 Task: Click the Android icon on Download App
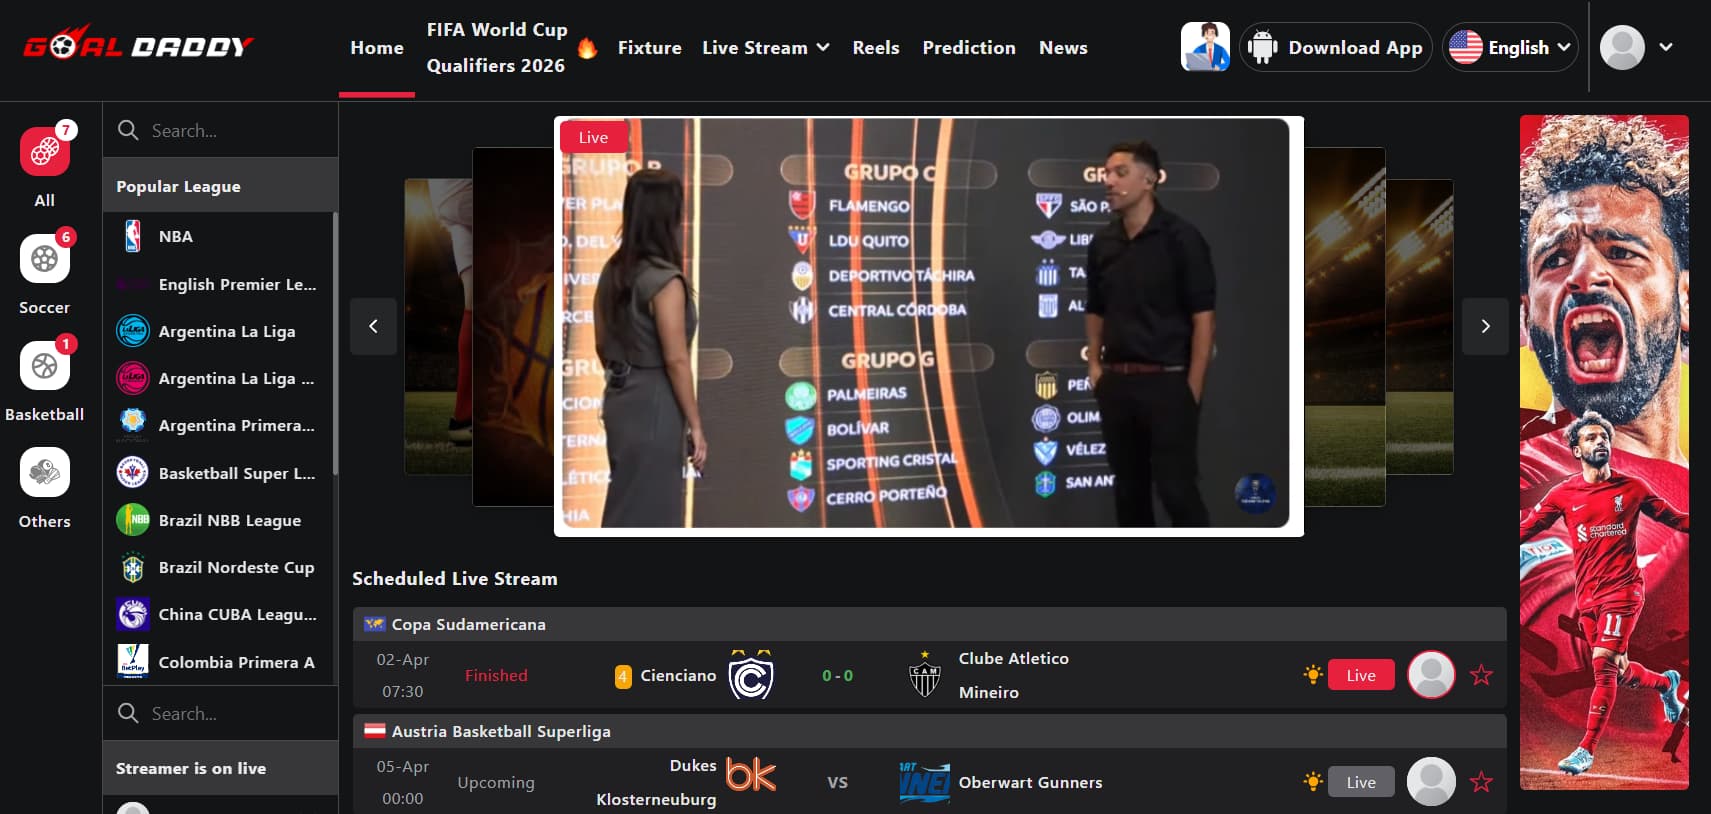click(x=1263, y=47)
